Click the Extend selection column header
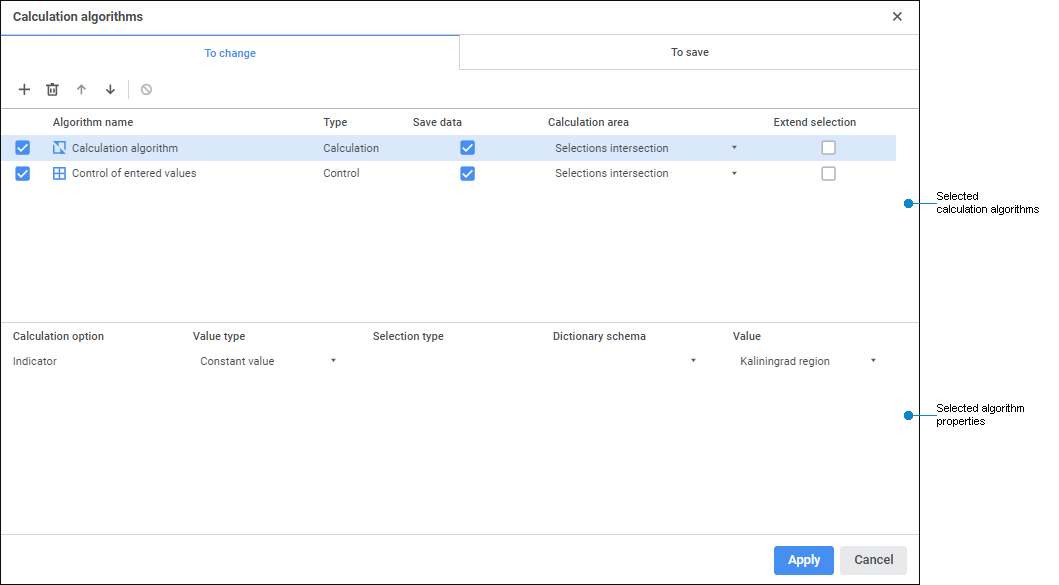 [815, 122]
